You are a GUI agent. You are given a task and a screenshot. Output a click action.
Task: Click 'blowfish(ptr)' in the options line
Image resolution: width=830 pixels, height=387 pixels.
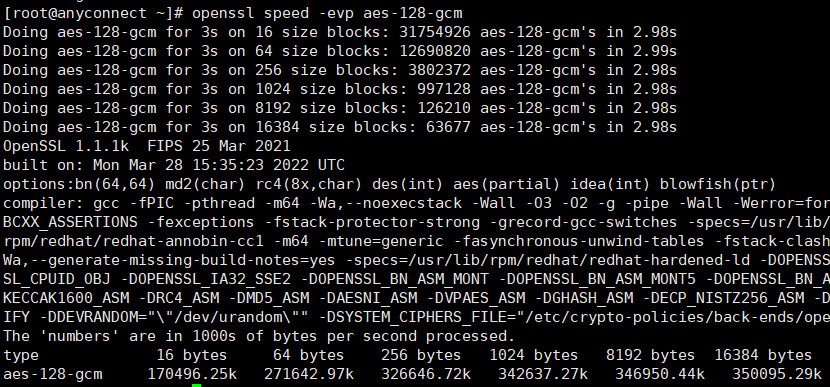(718, 184)
